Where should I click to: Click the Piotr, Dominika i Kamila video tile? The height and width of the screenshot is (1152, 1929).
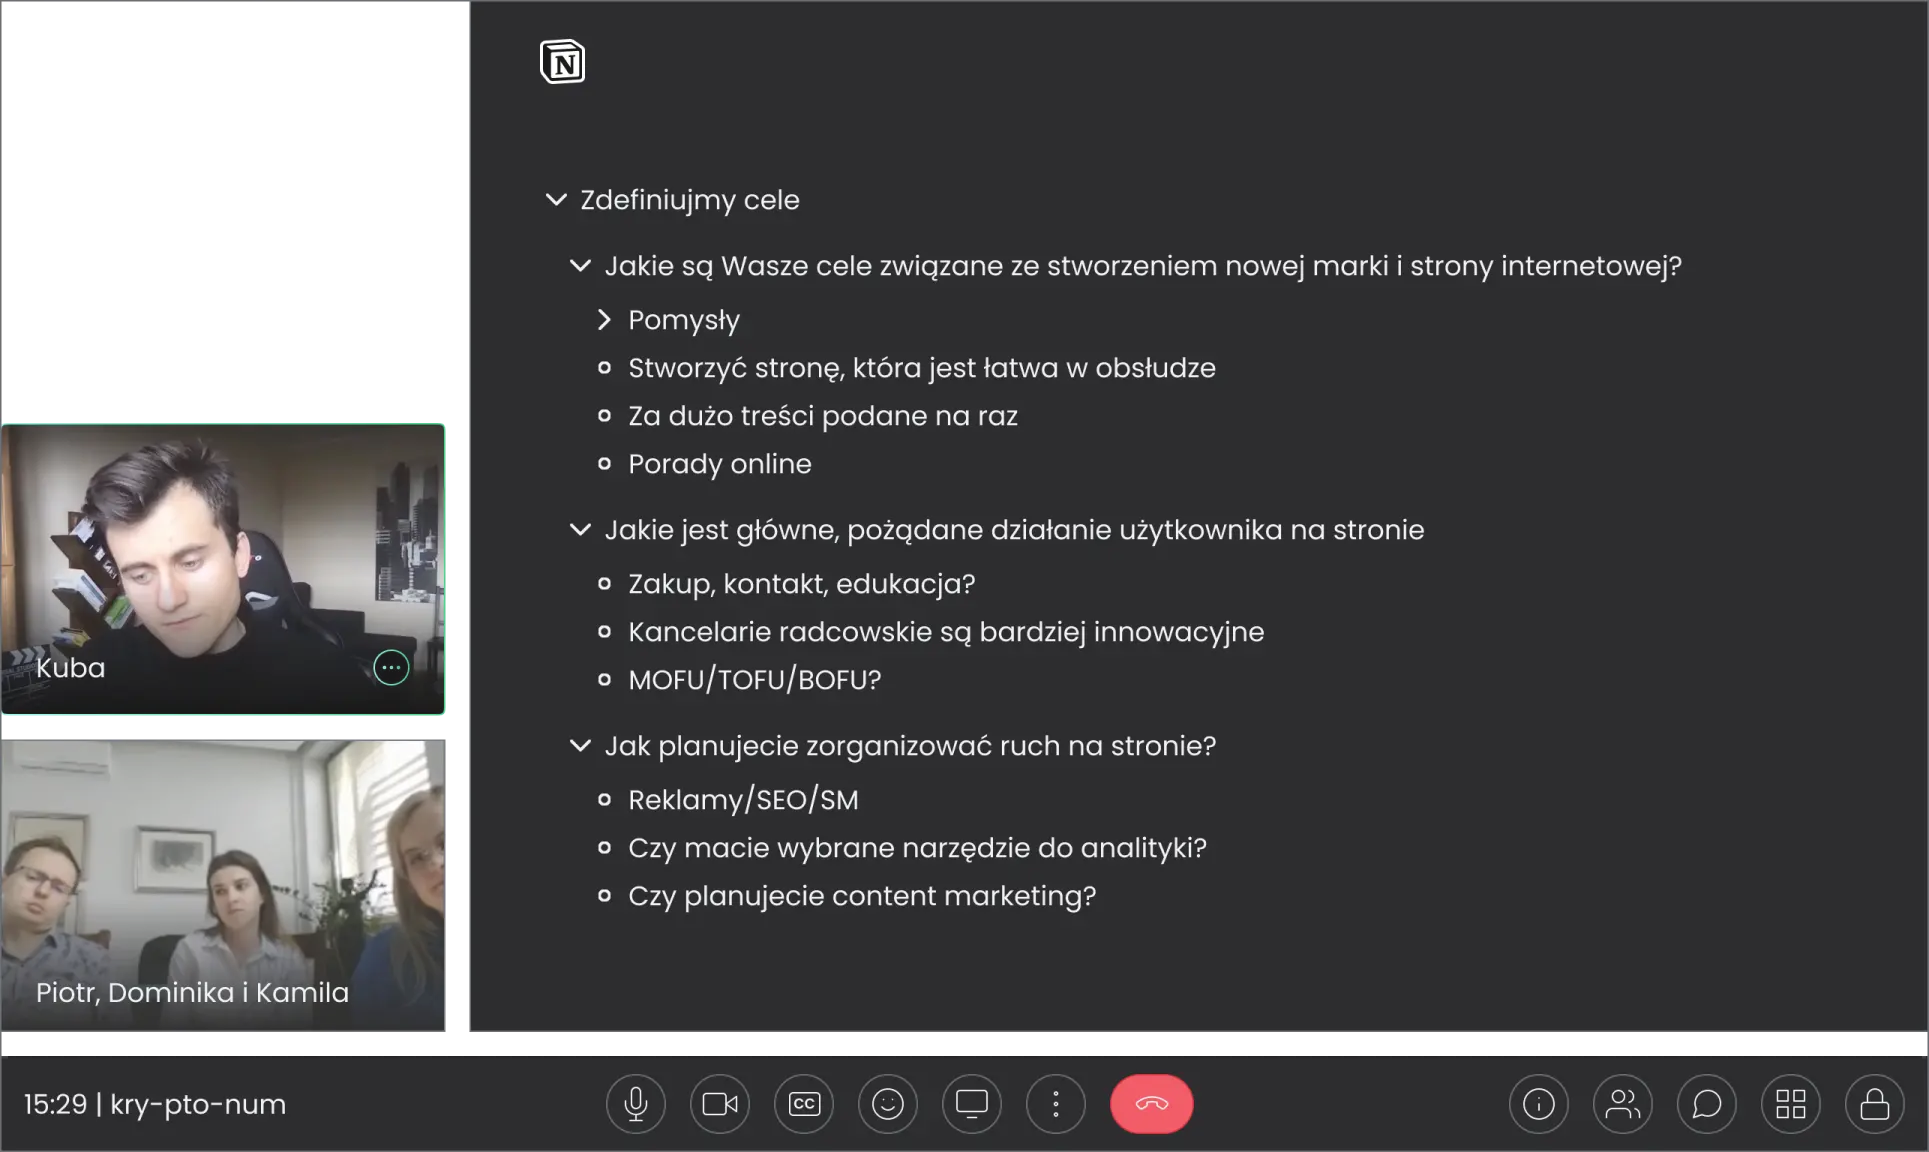[223, 884]
